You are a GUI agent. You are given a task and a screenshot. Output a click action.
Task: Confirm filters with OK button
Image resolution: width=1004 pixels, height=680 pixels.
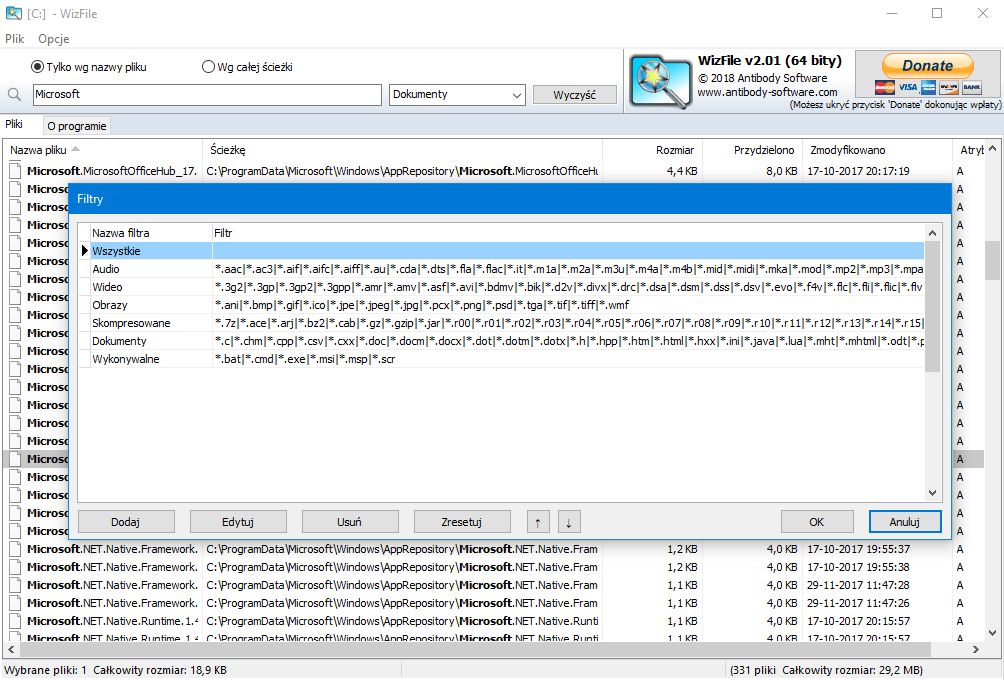817,522
